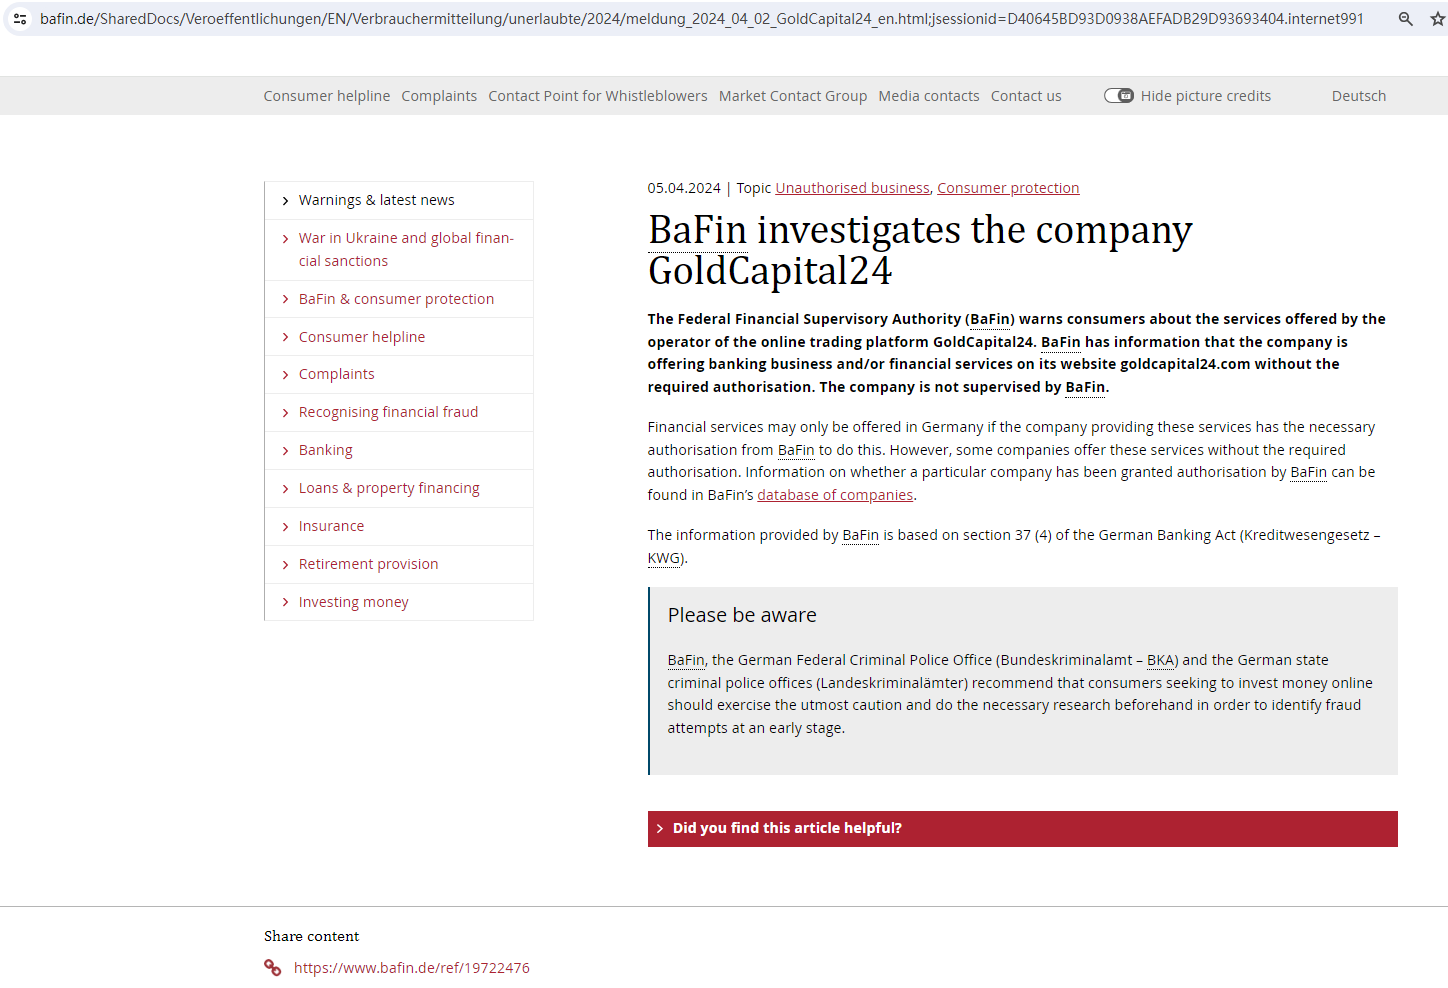1448x988 pixels.
Task: Open BaFin & consumer protection sidebar item
Action: coord(397,299)
